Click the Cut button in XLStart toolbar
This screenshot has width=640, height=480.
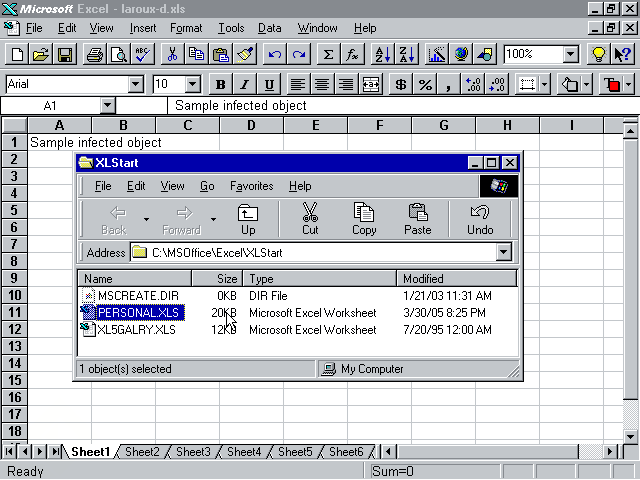click(x=310, y=219)
